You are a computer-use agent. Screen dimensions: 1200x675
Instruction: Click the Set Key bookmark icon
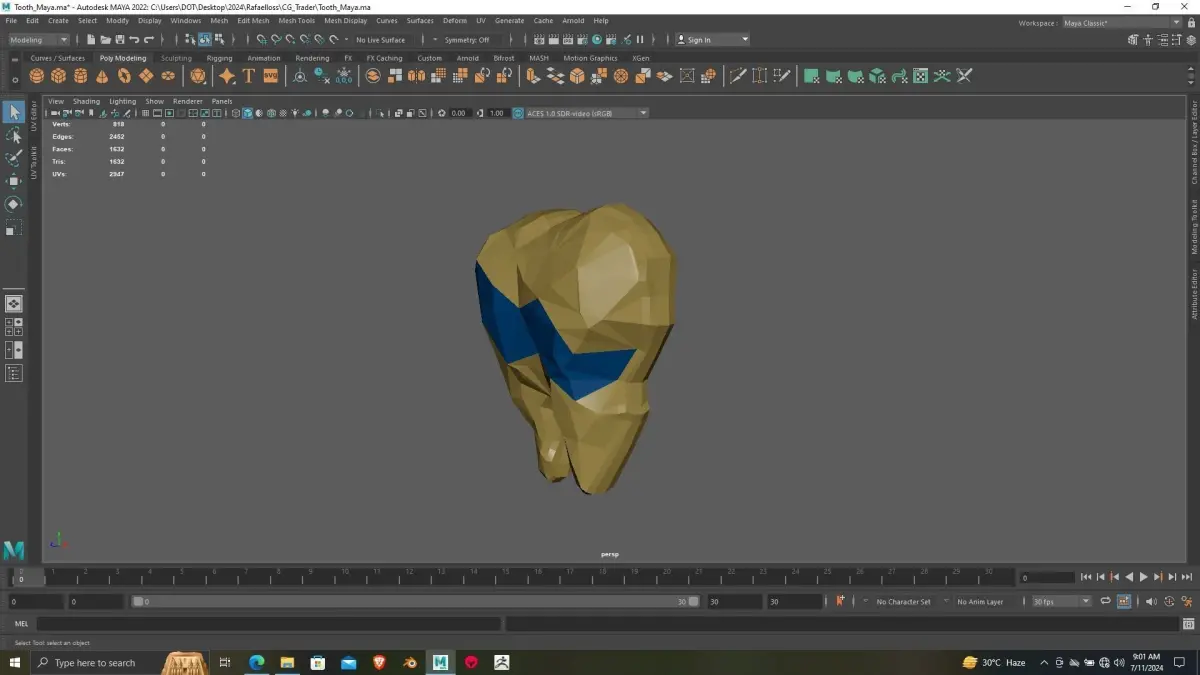(x=840, y=601)
